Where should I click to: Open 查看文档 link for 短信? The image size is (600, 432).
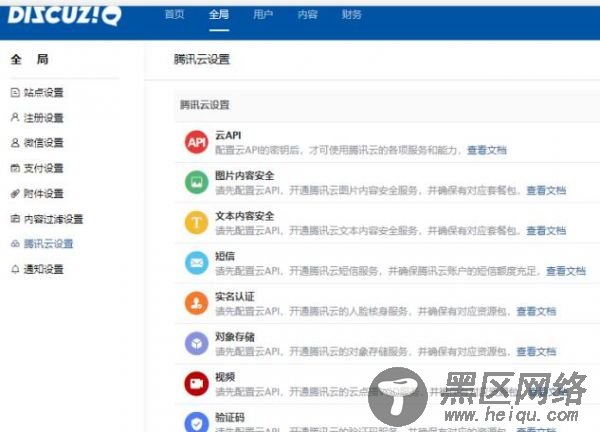pyautogui.click(x=566, y=271)
